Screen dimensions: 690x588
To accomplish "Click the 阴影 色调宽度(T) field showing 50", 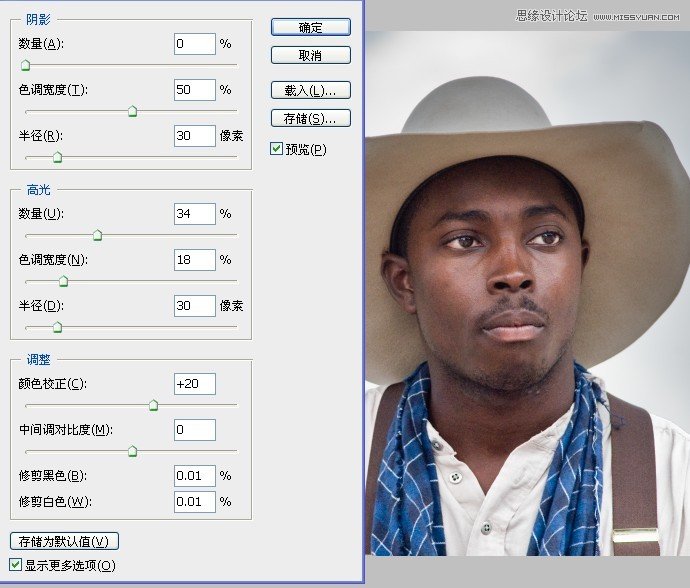I will [x=195, y=90].
